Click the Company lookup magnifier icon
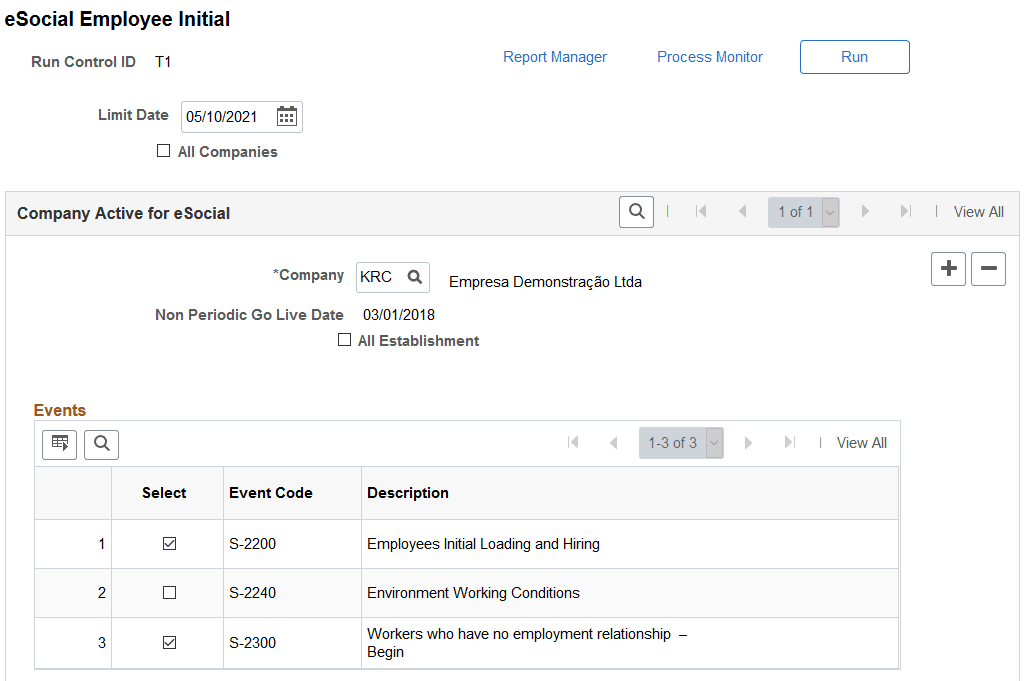The height and width of the screenshot is (681, 1031). 415,277
